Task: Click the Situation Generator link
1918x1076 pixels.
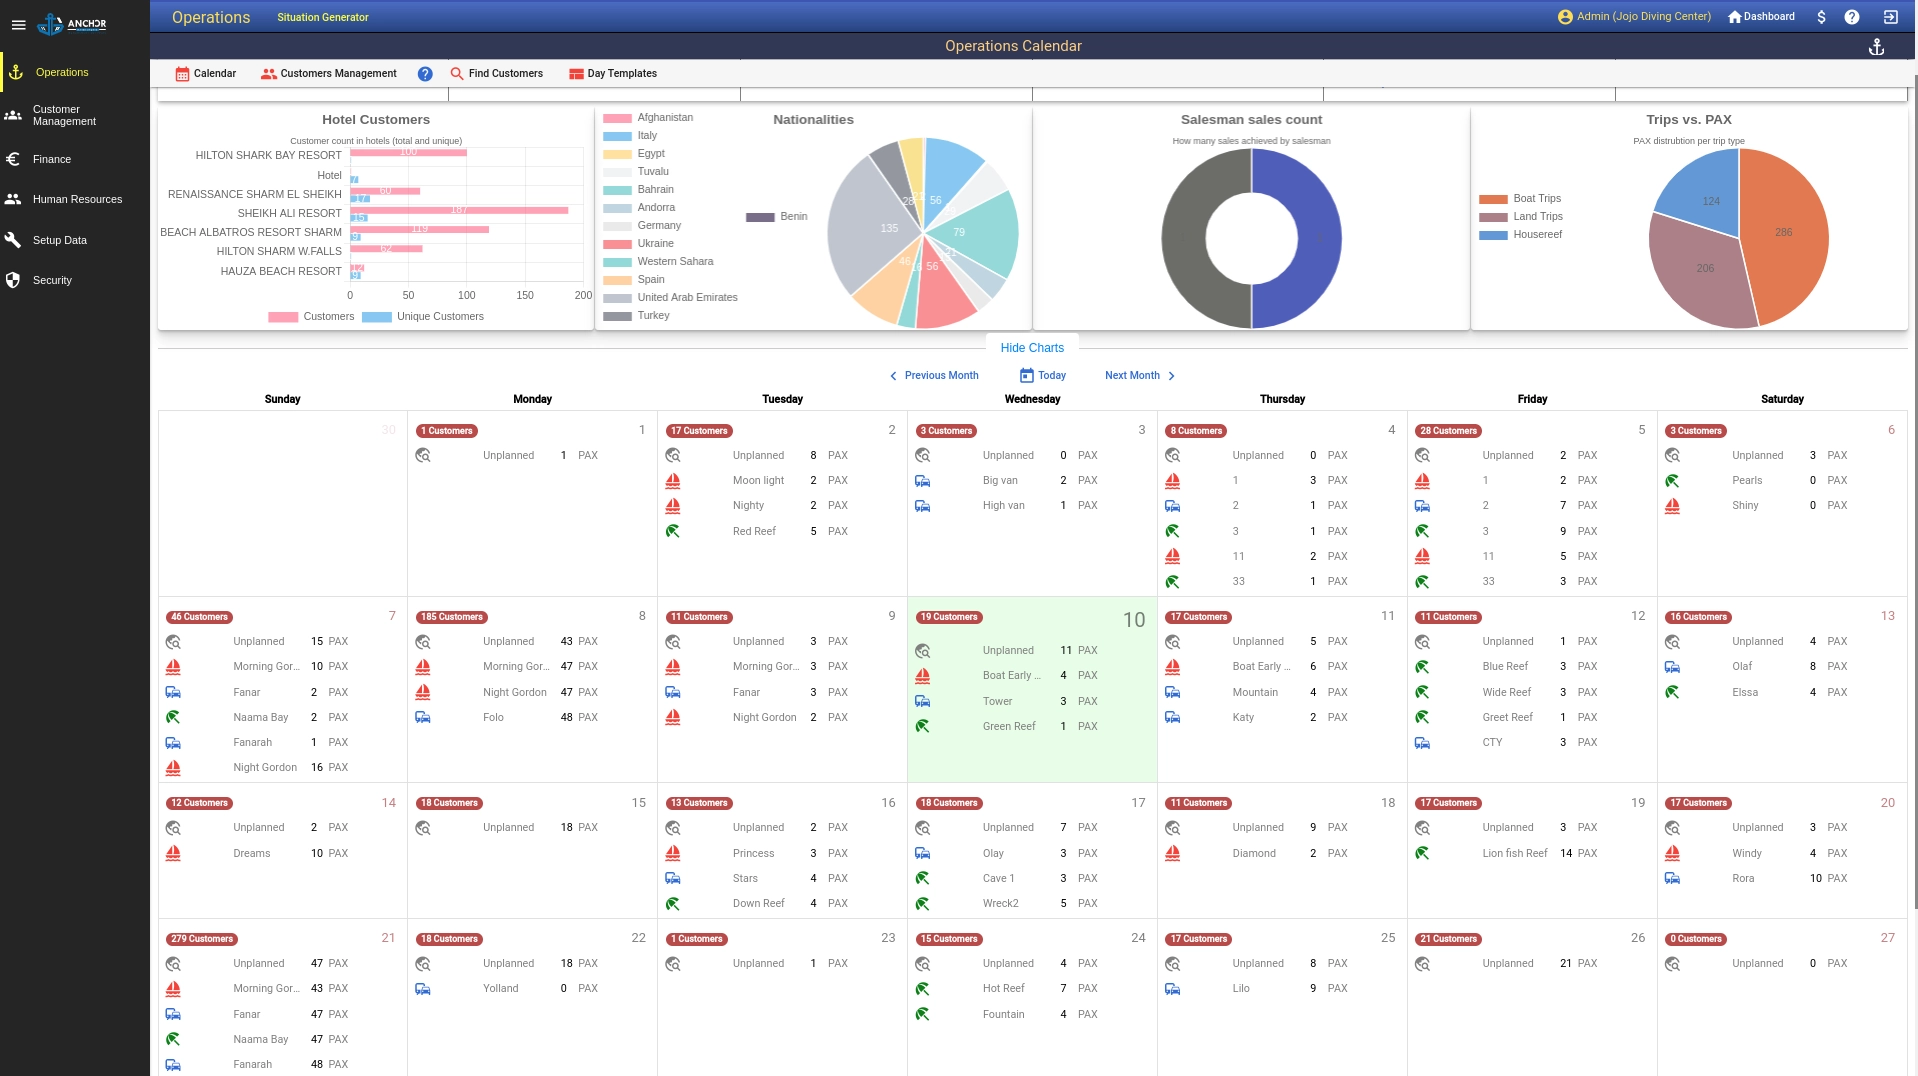Action: point(323,17)
